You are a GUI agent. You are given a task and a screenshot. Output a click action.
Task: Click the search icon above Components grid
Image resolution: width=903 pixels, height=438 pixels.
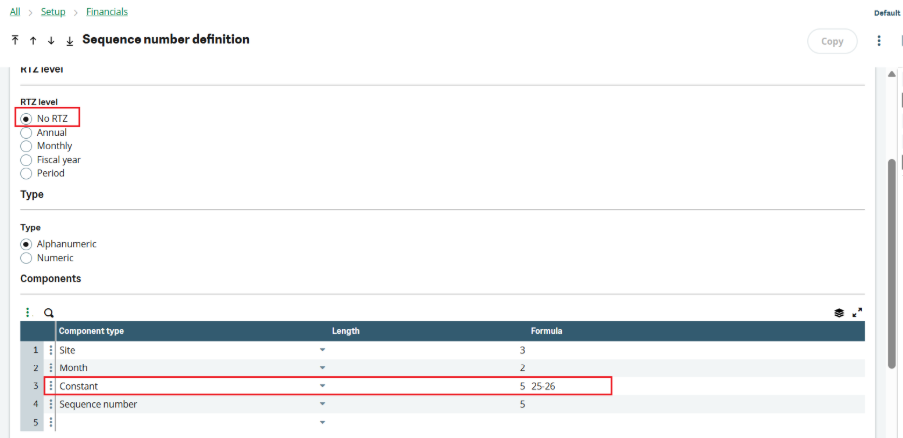48,313
